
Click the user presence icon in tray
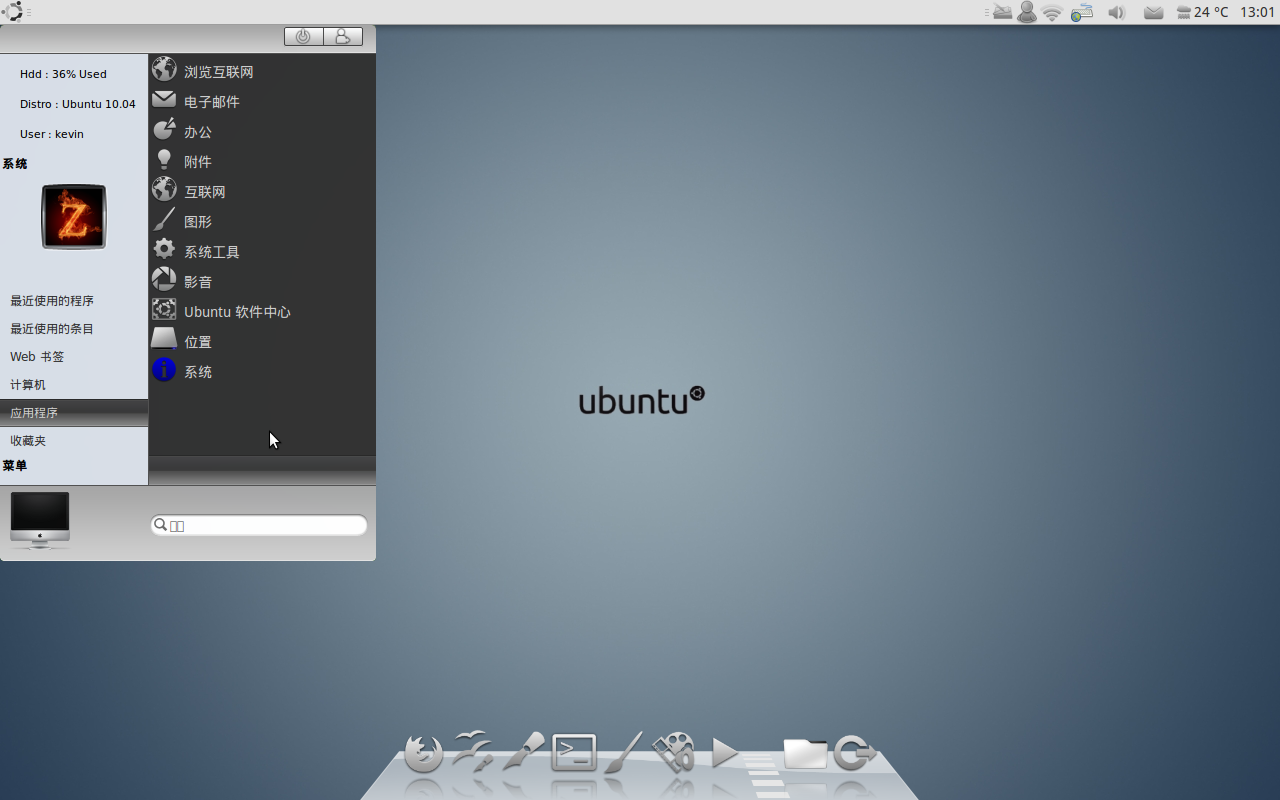tap(1027, 12)
